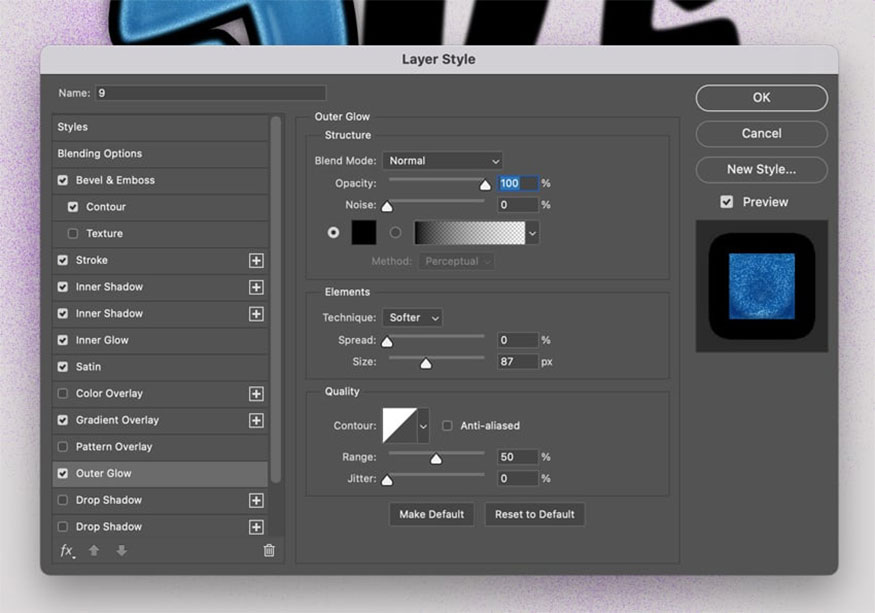Screen dimensions: 875x613
Task: Add another Color Overlay with plus icon
Action: [256, 394]
